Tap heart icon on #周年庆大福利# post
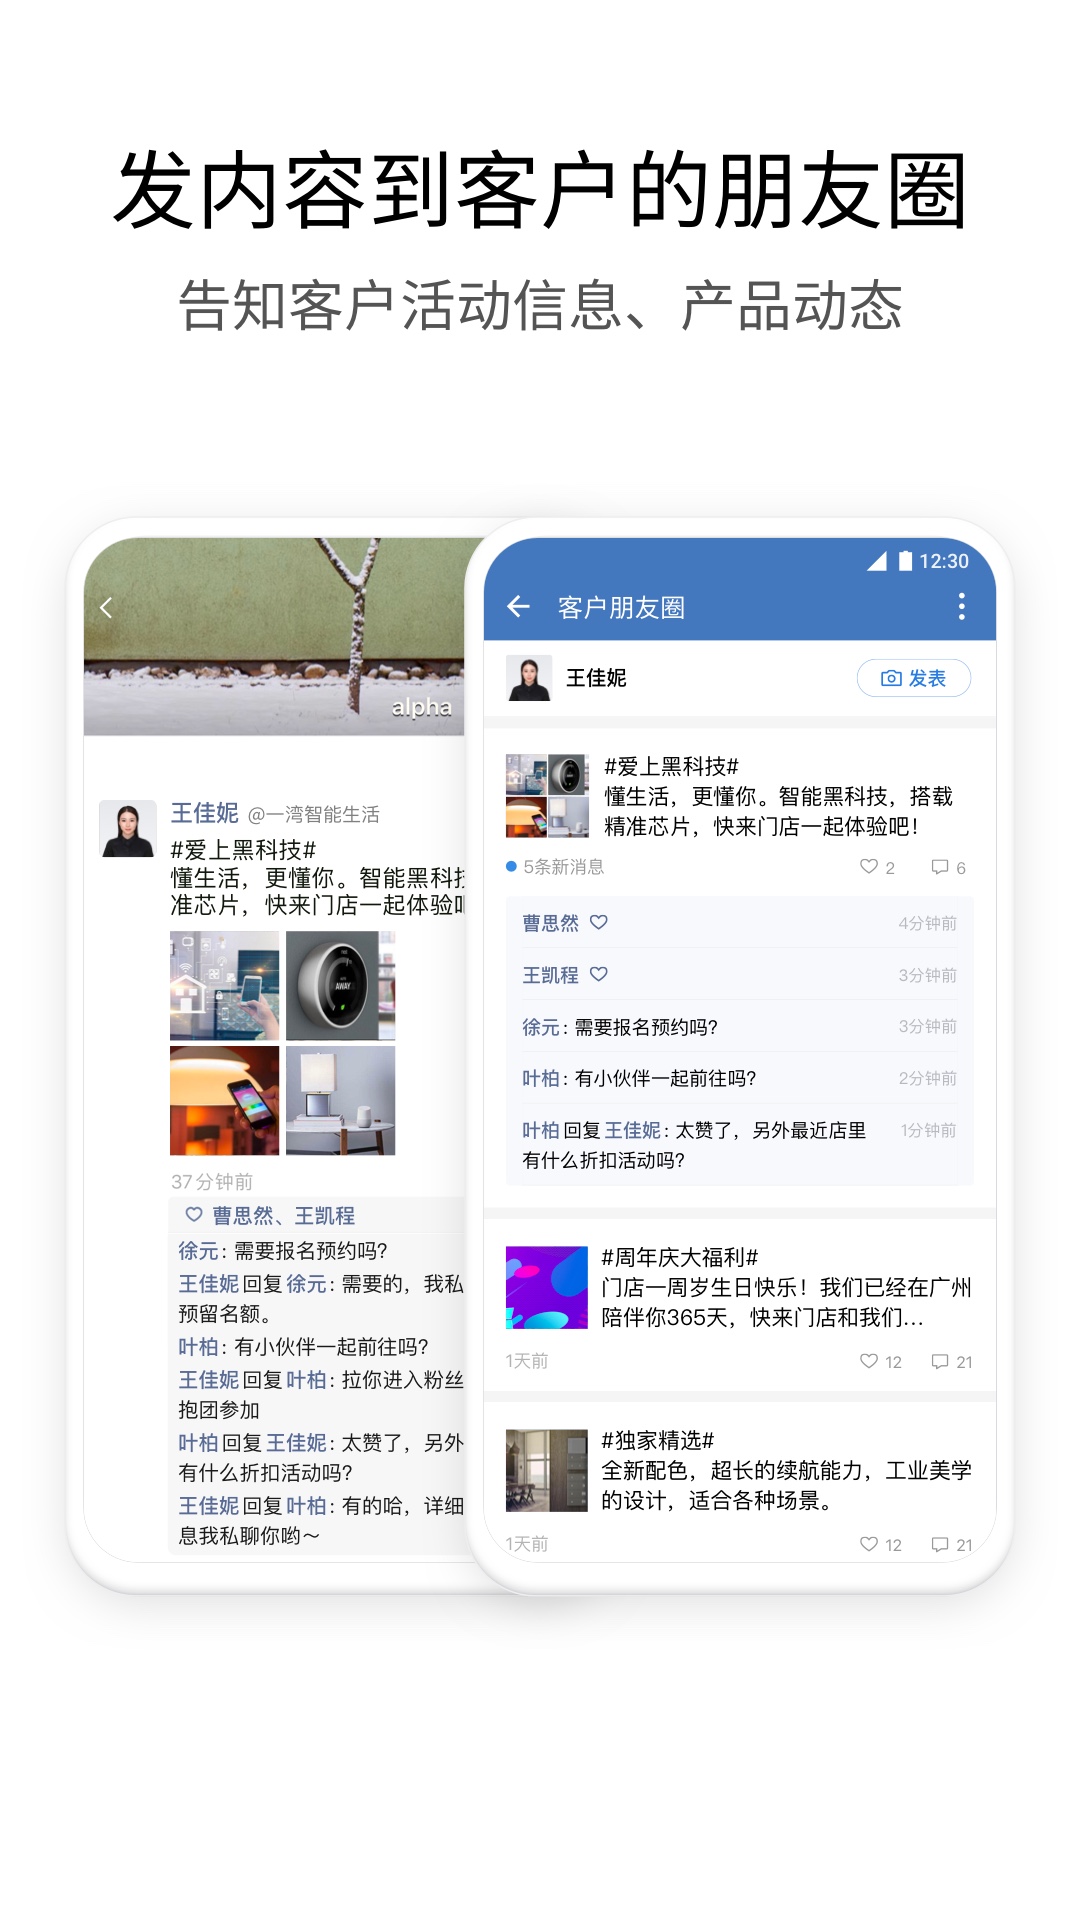The height and width of the screenshot is (1920, 1080). 869,1361
